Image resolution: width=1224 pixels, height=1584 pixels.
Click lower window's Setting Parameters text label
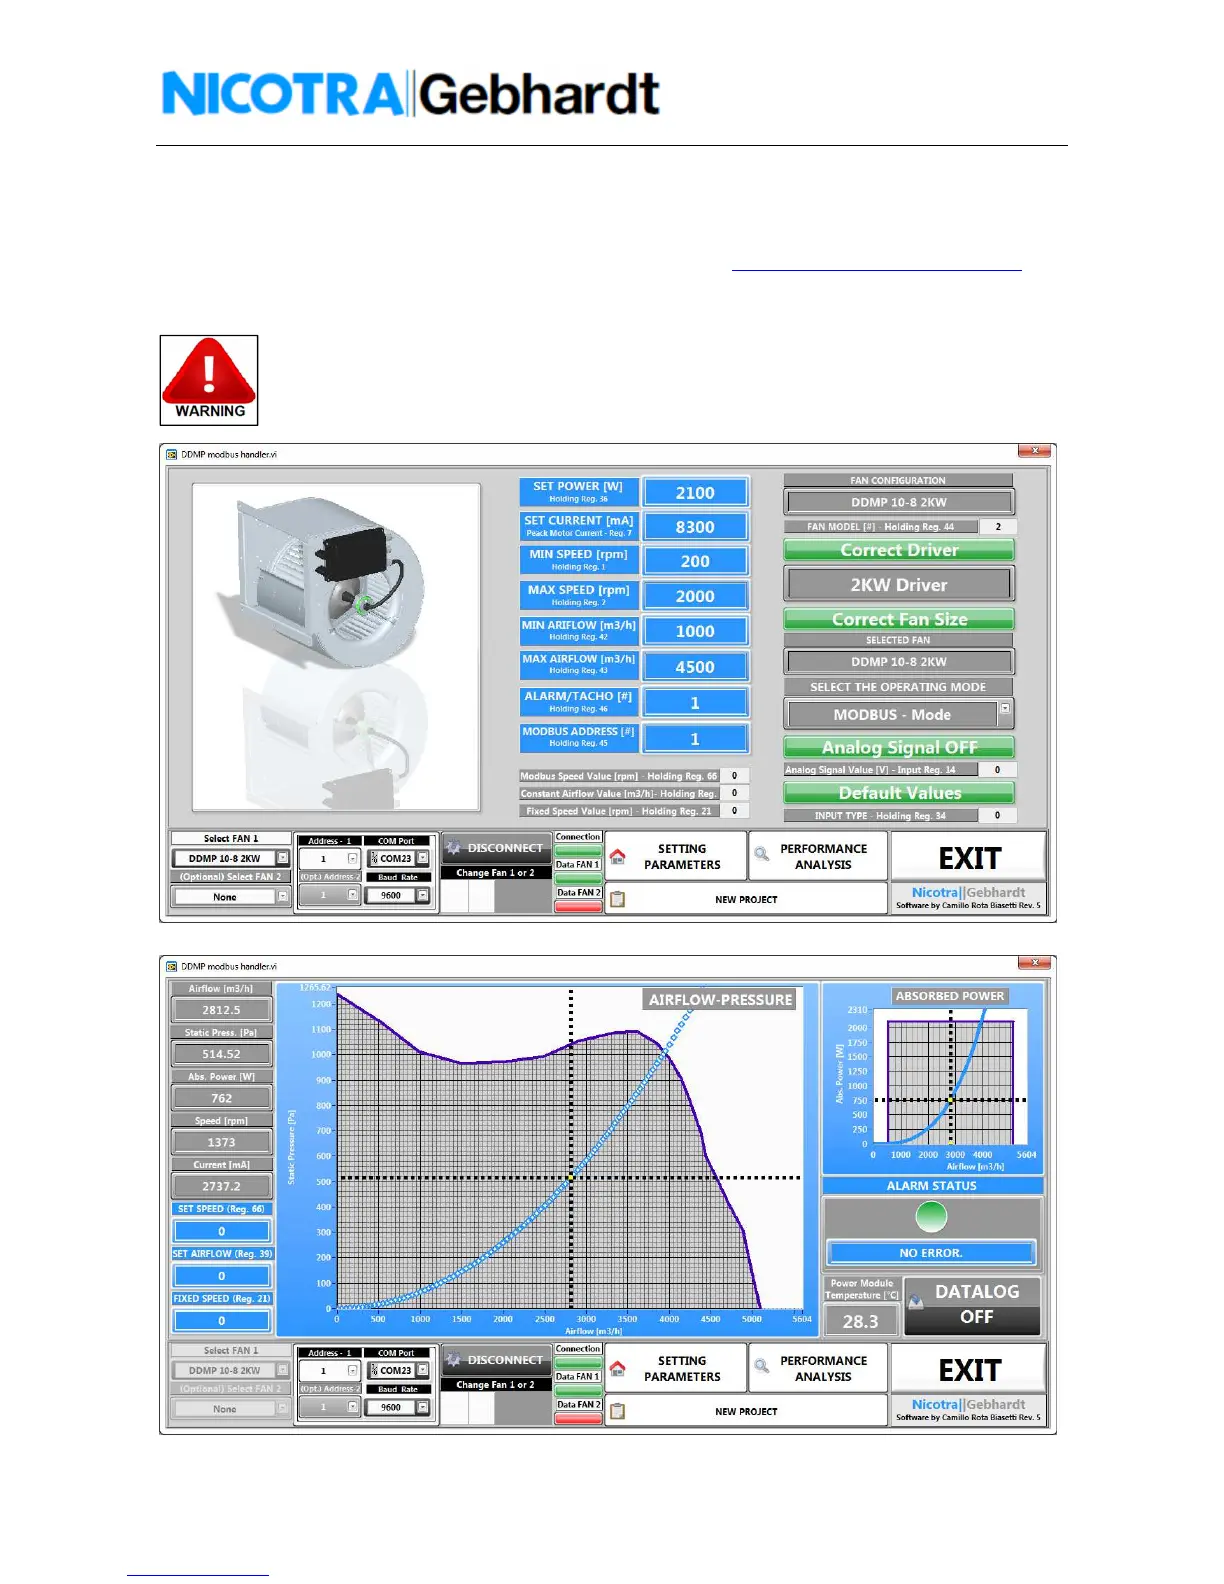682,1368
